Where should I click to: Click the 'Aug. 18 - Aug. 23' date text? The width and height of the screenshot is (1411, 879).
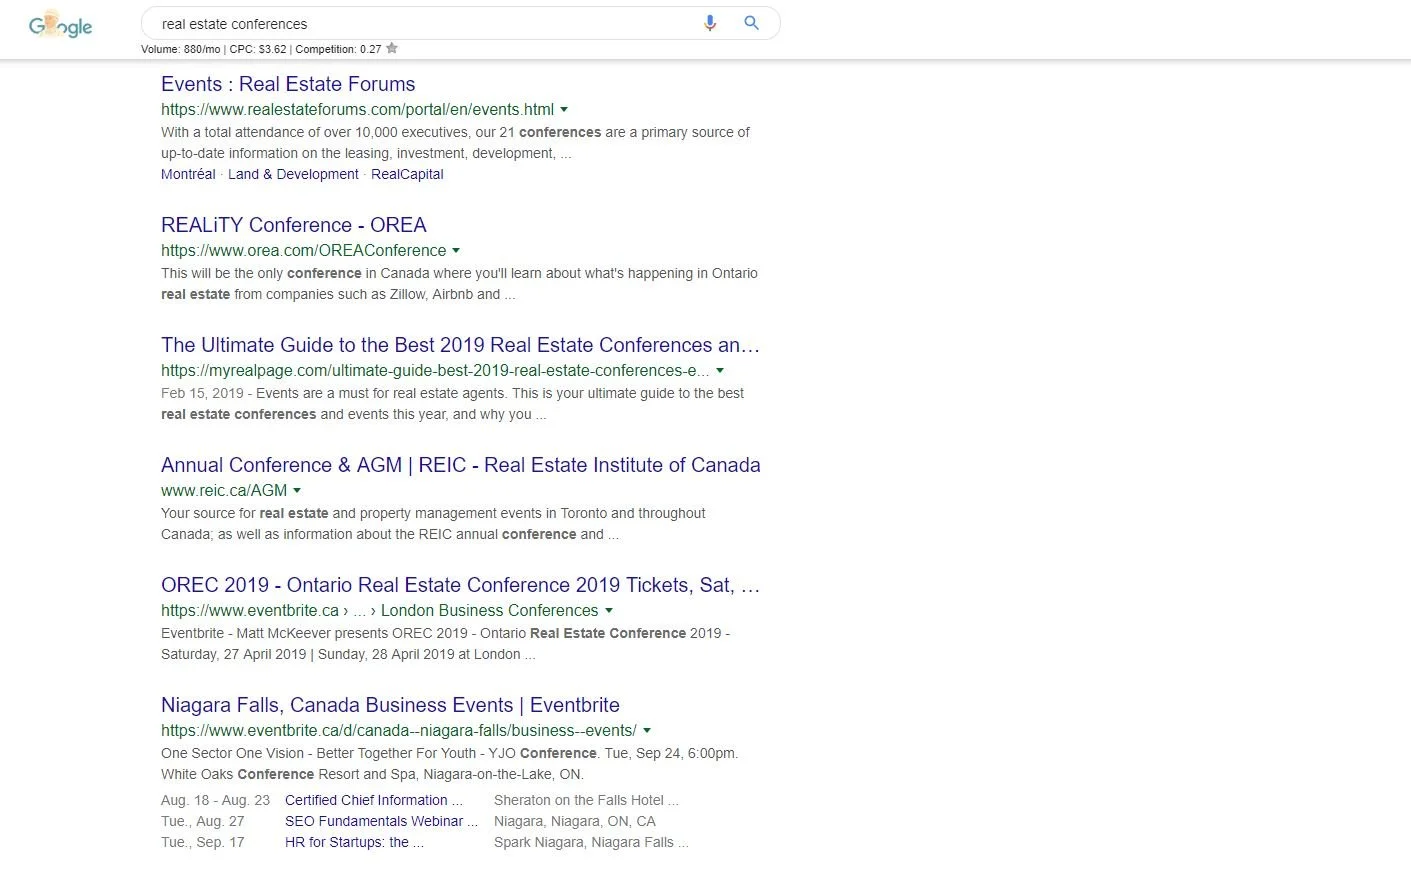[216, 800]
